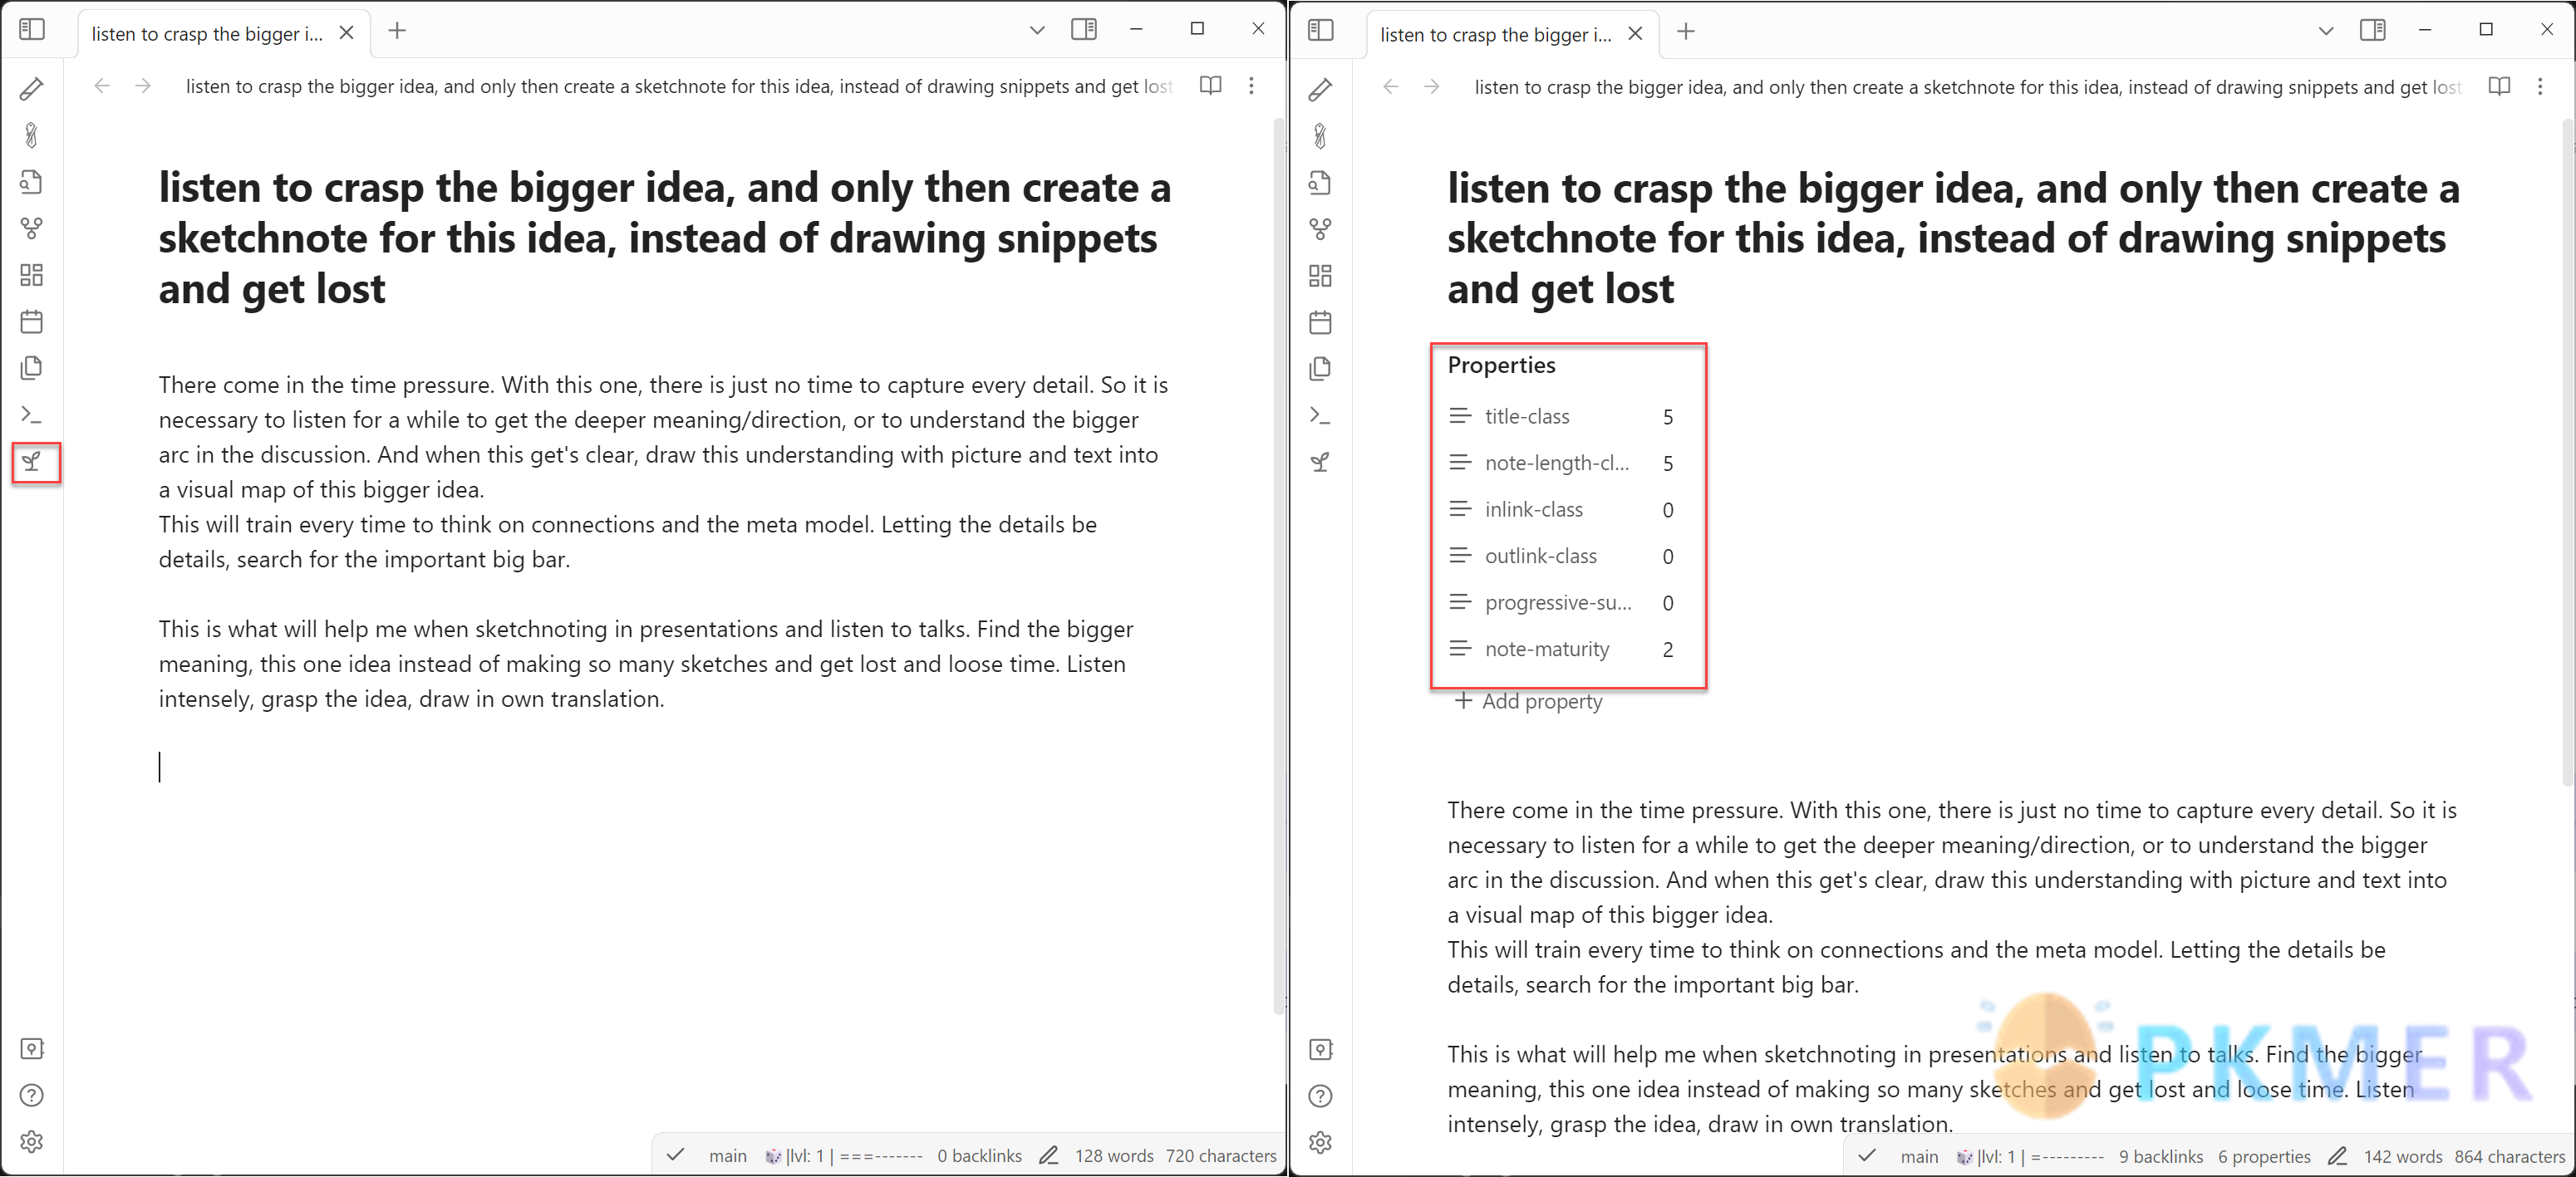
Task: Open help icon in the right window
Action: point(1320,1096)
